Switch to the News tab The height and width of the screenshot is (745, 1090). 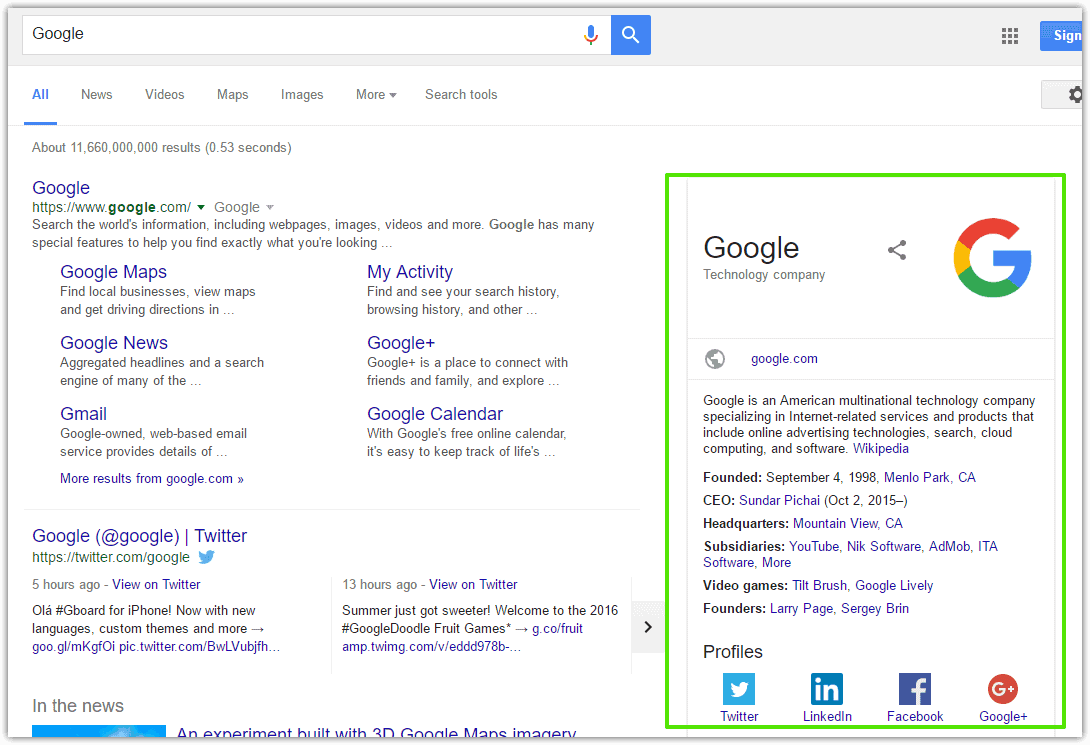[x=96, y=94]
